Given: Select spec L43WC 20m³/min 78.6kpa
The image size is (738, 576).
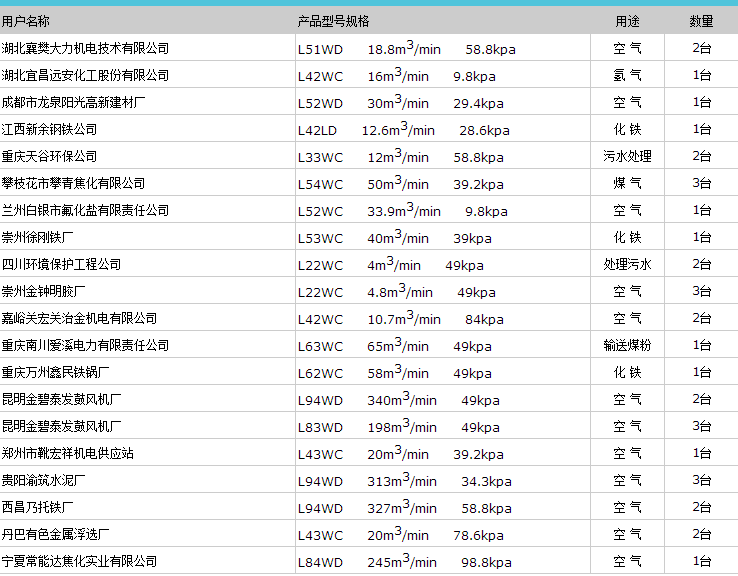Looking at the screenshot, I should tap(401, 535).
